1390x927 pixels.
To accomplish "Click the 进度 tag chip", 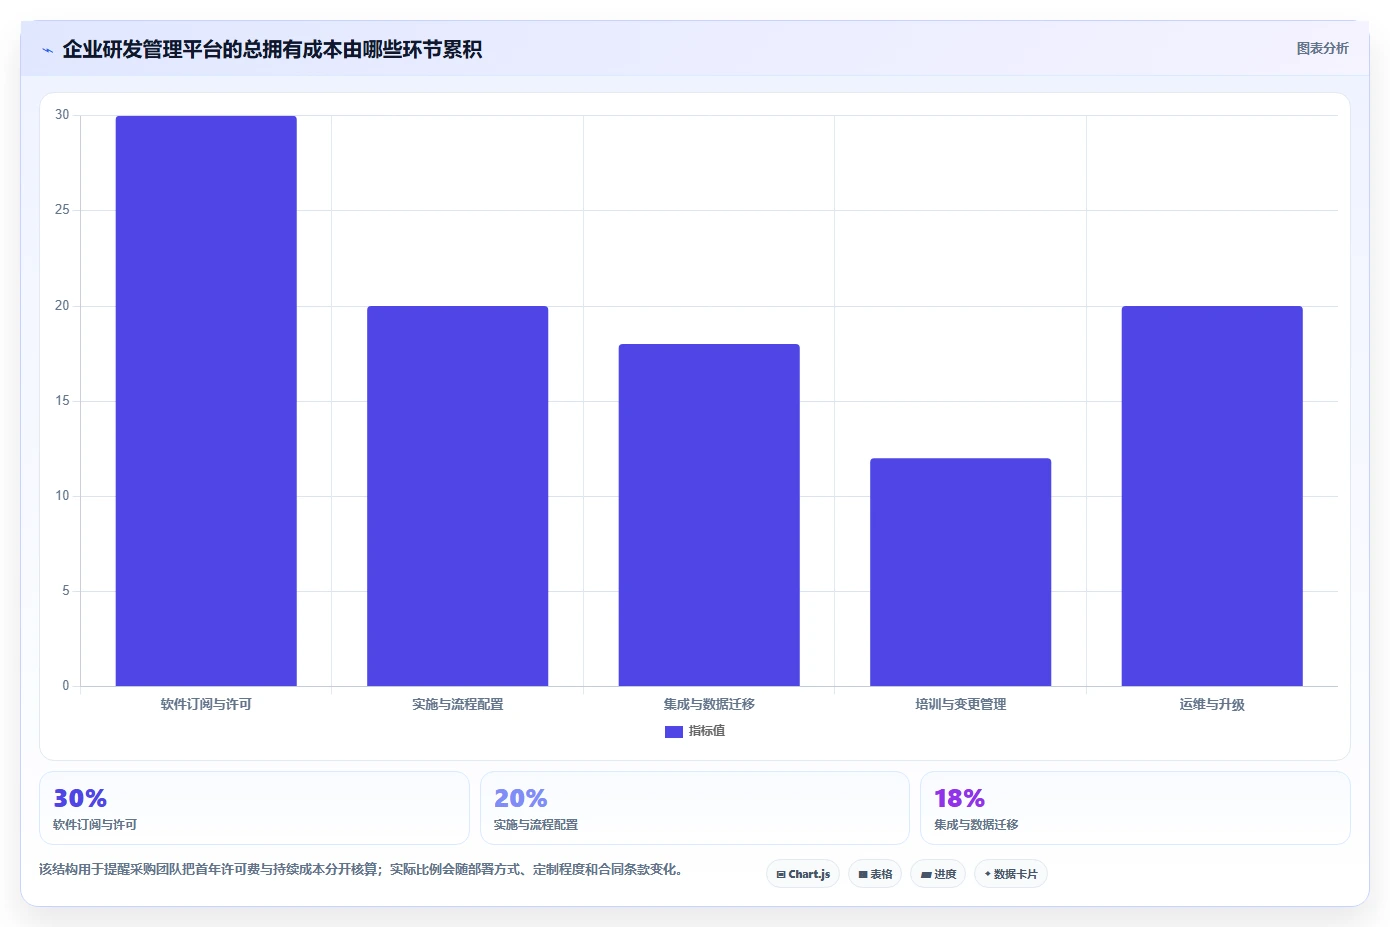I will click(x=938, y=874).
